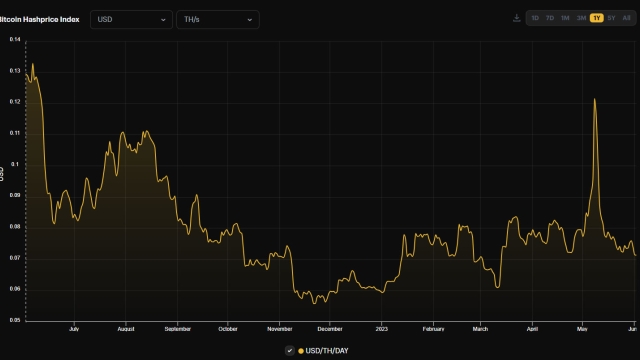Viewport: 640px width, 360px height.
Task: Click the USD/TH/DAY legend label
Action: click(327, 351)
